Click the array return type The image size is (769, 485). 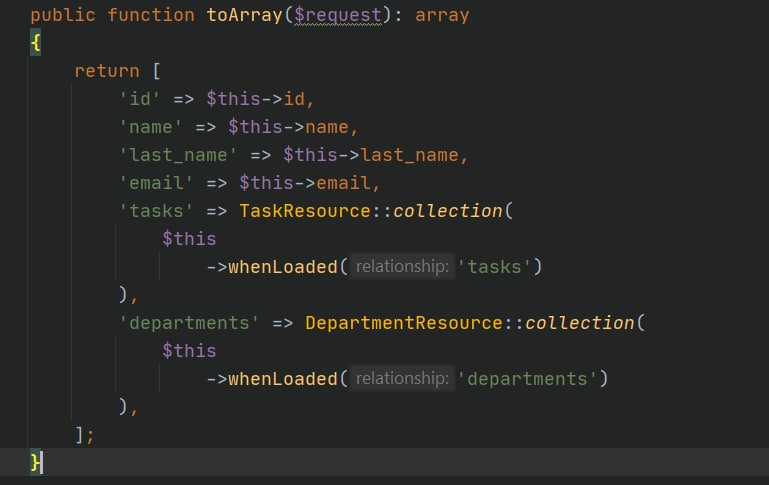click(442, 15)
